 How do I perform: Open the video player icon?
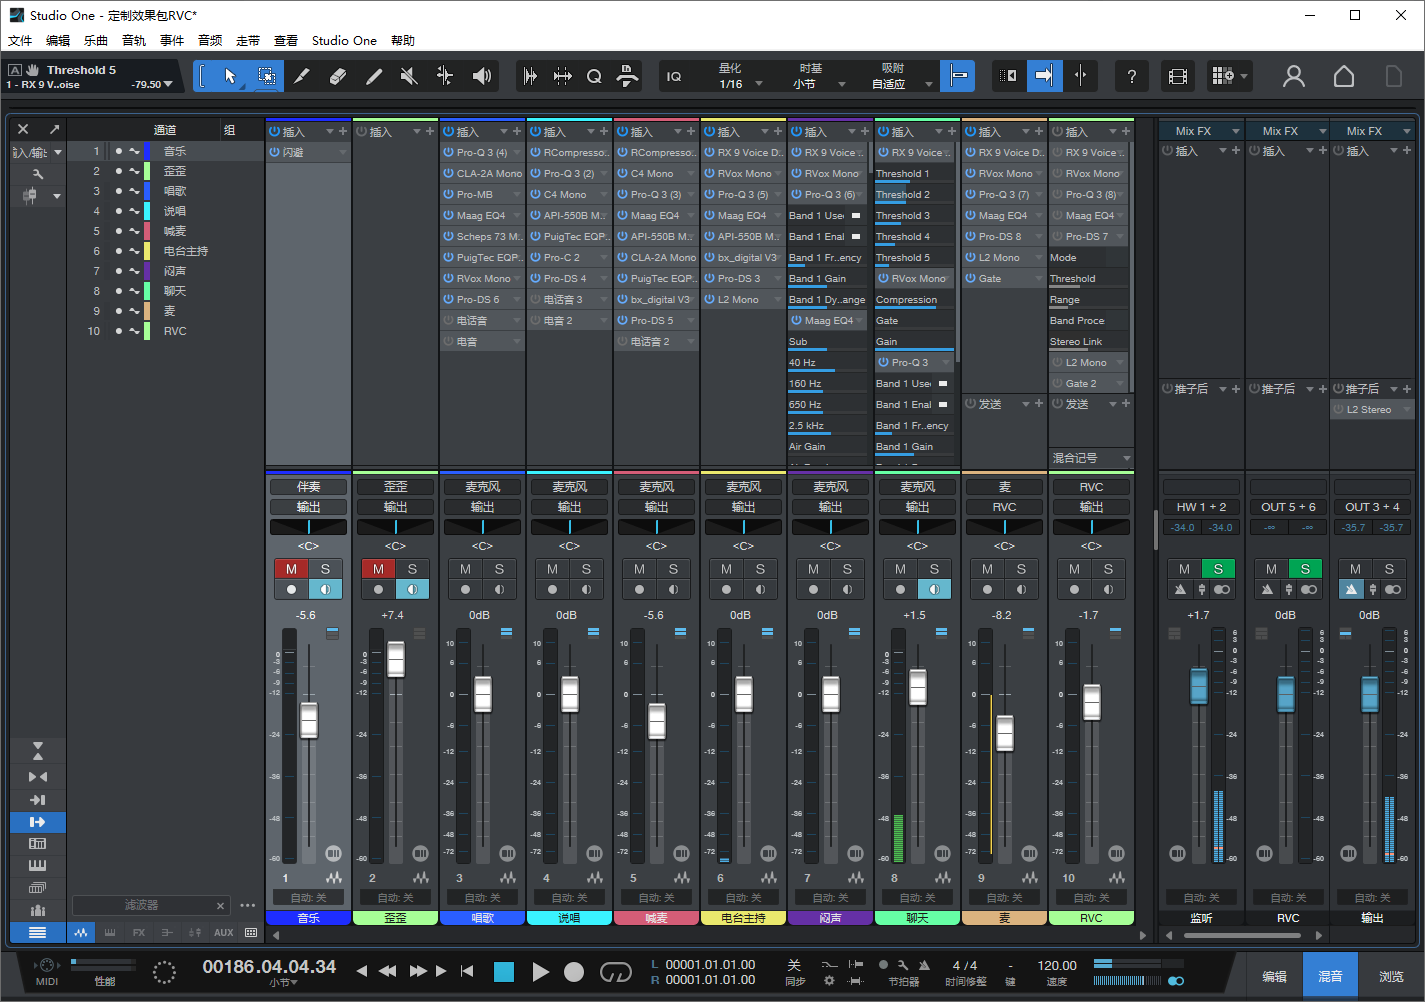pos(1178,76)
